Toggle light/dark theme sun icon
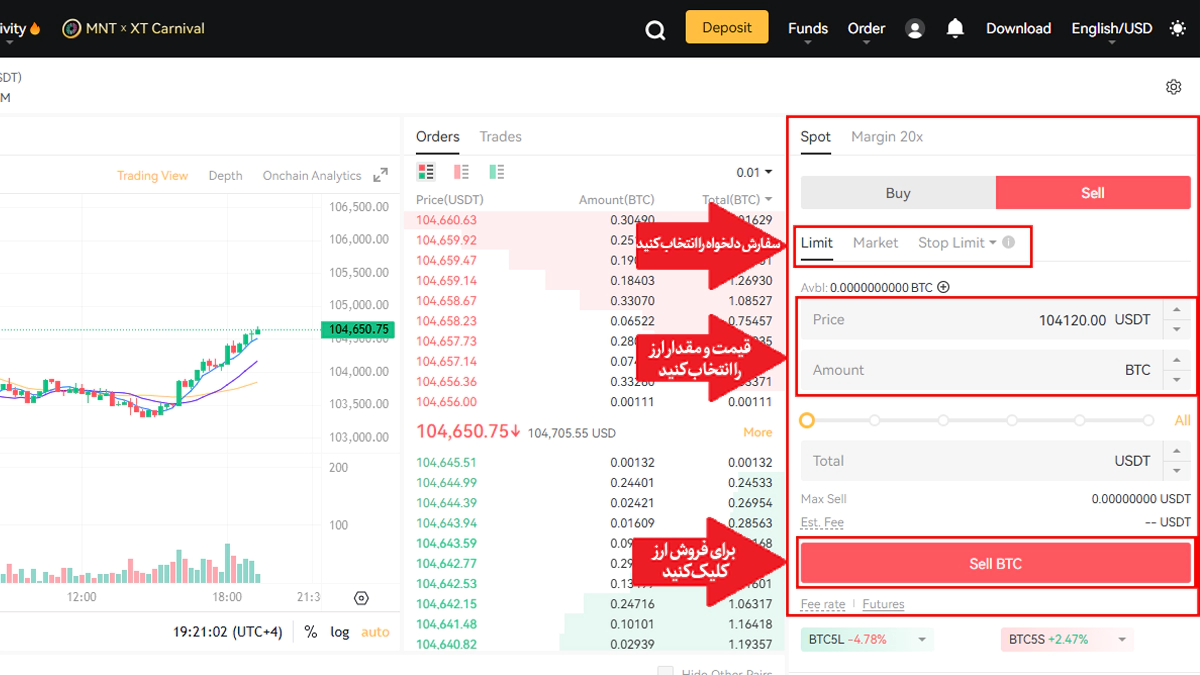The image size is (1200, 675). click(1177, 29)
